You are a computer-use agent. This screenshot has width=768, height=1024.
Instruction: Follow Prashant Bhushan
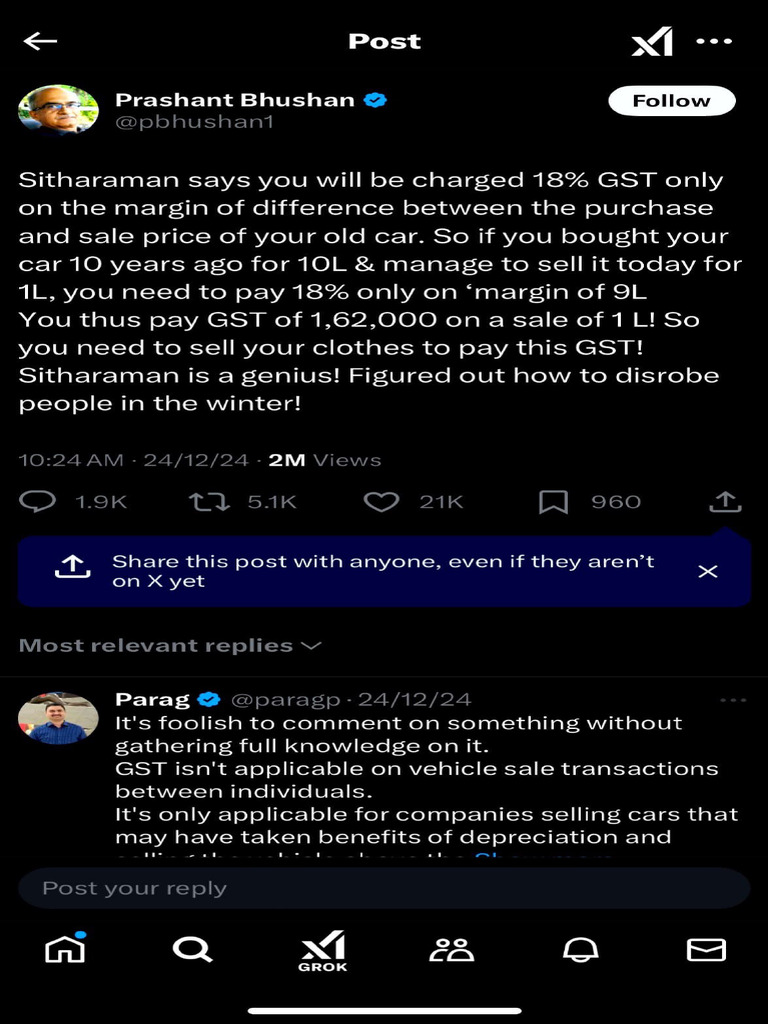pyautogui.click(x=671, y=101)
